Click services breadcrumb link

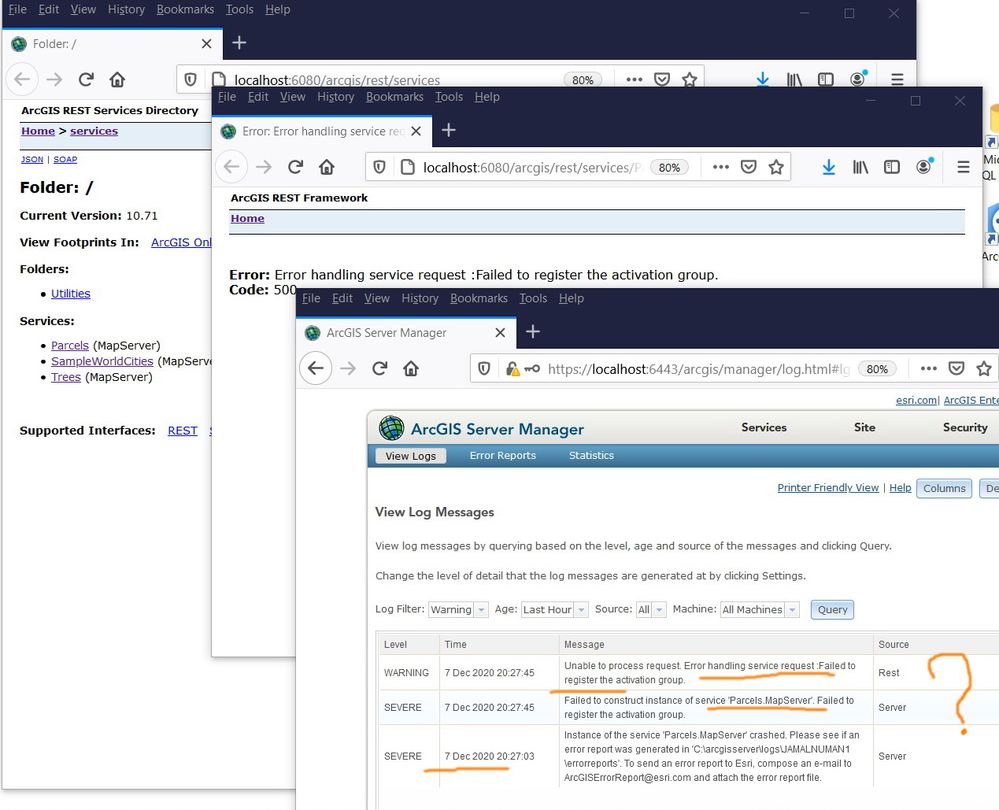[94, 131]
